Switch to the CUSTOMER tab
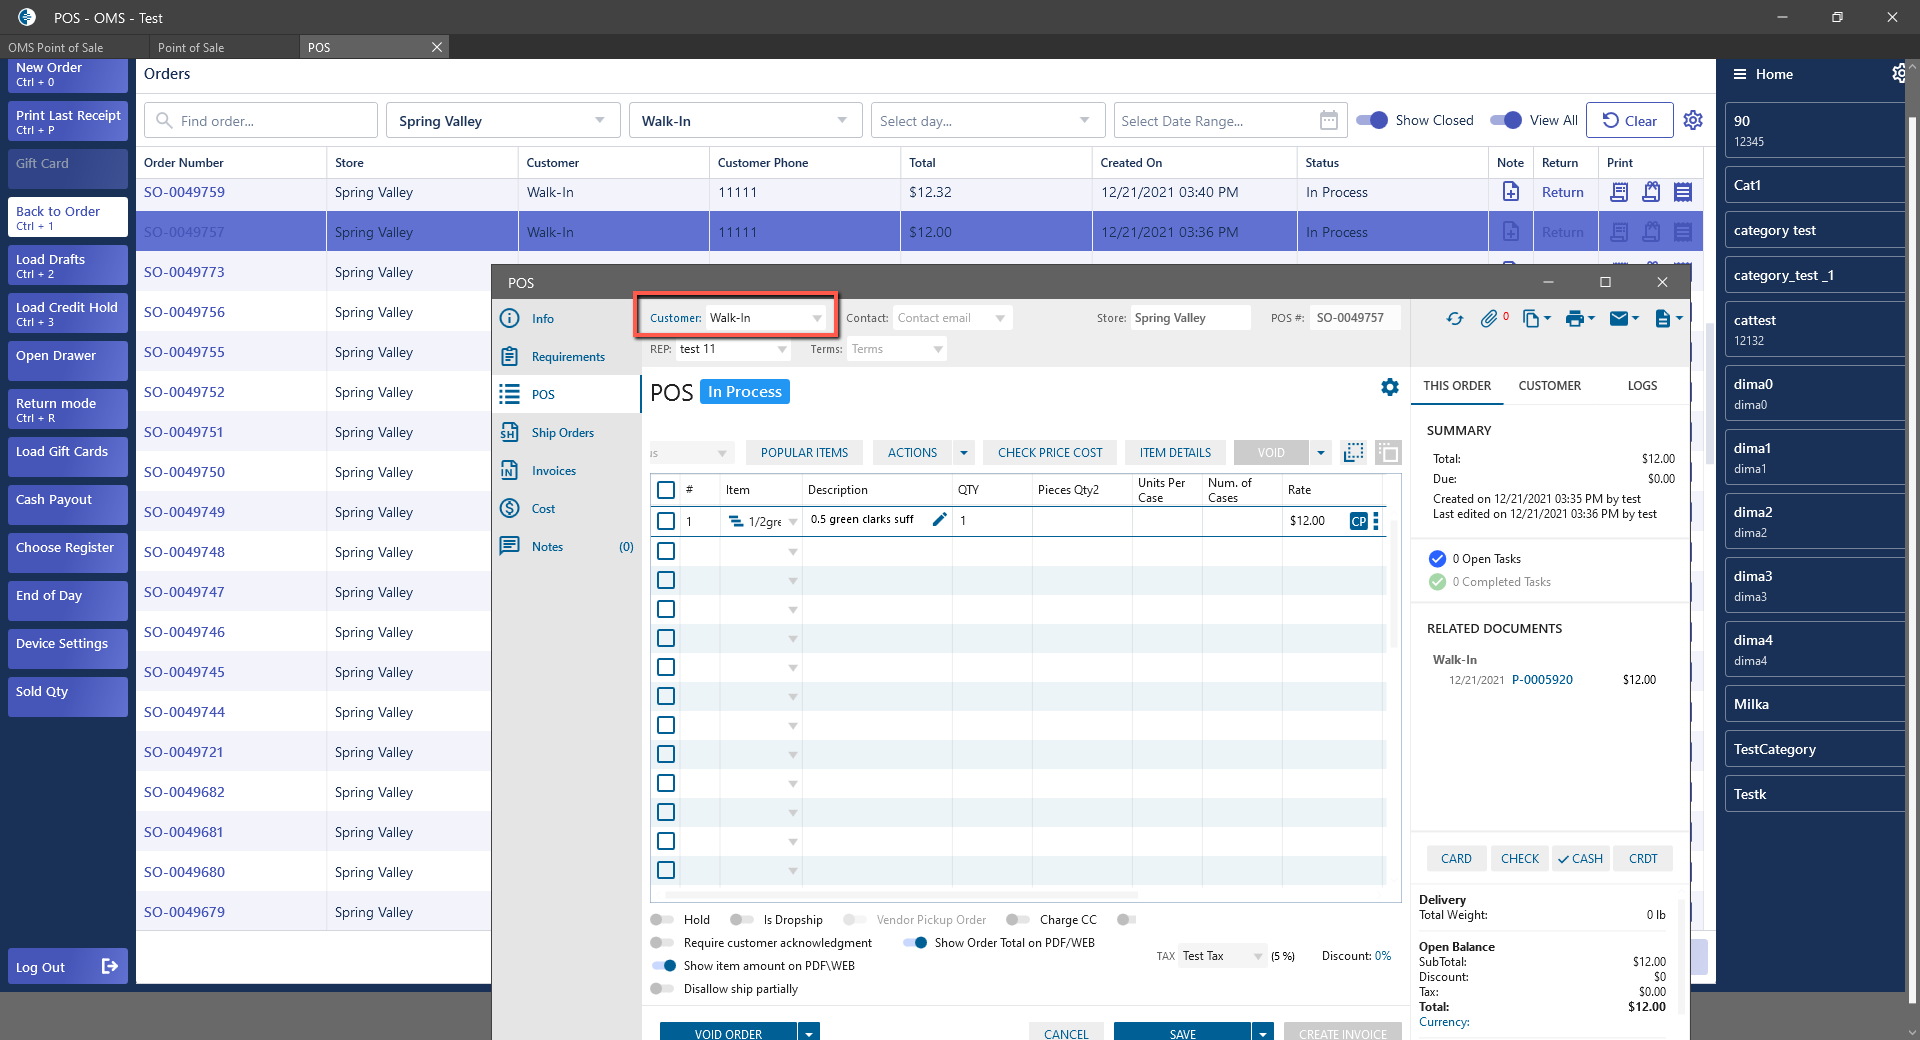 (x=1549, y=386)
